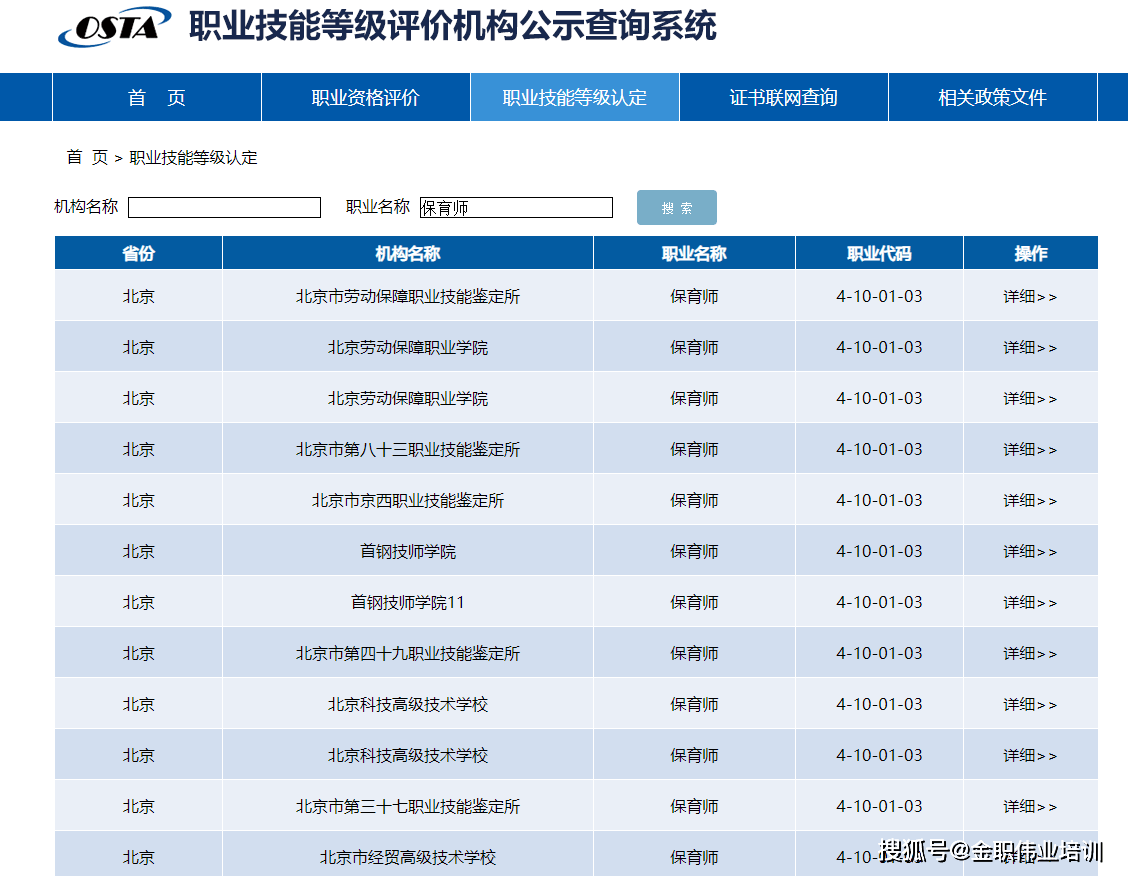Click the 操作 column header
Image resolution: width=1128 pixels, height=876 pixels.
pyautogui.click(x=1030, y=253)
